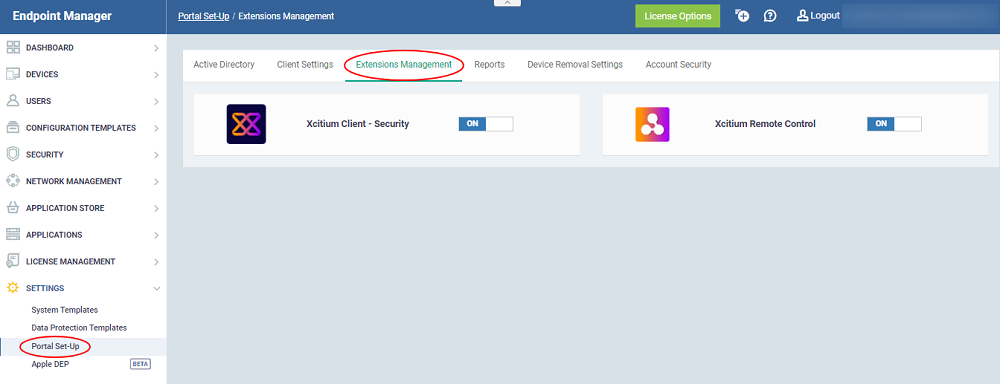Collapse the Settings menu chevron
1000x384 pixels.
click(156, 288)
